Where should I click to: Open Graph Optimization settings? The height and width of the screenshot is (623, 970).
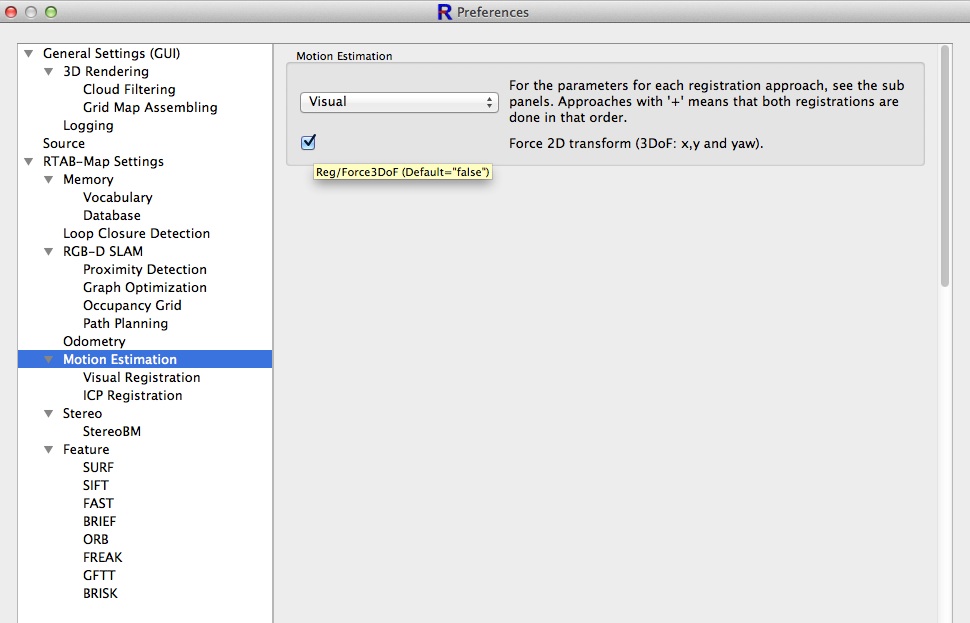[x=144, y=288]
